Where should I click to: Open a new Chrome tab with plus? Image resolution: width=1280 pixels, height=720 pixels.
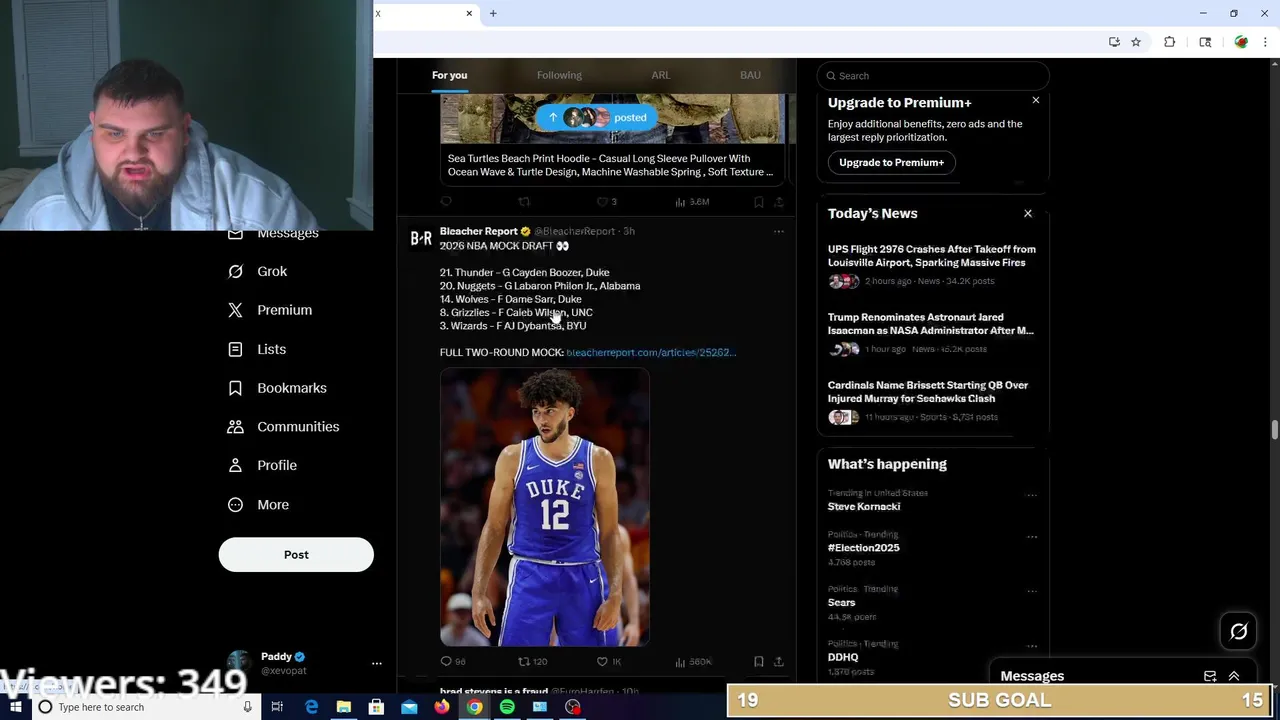[x=493, y=13]
